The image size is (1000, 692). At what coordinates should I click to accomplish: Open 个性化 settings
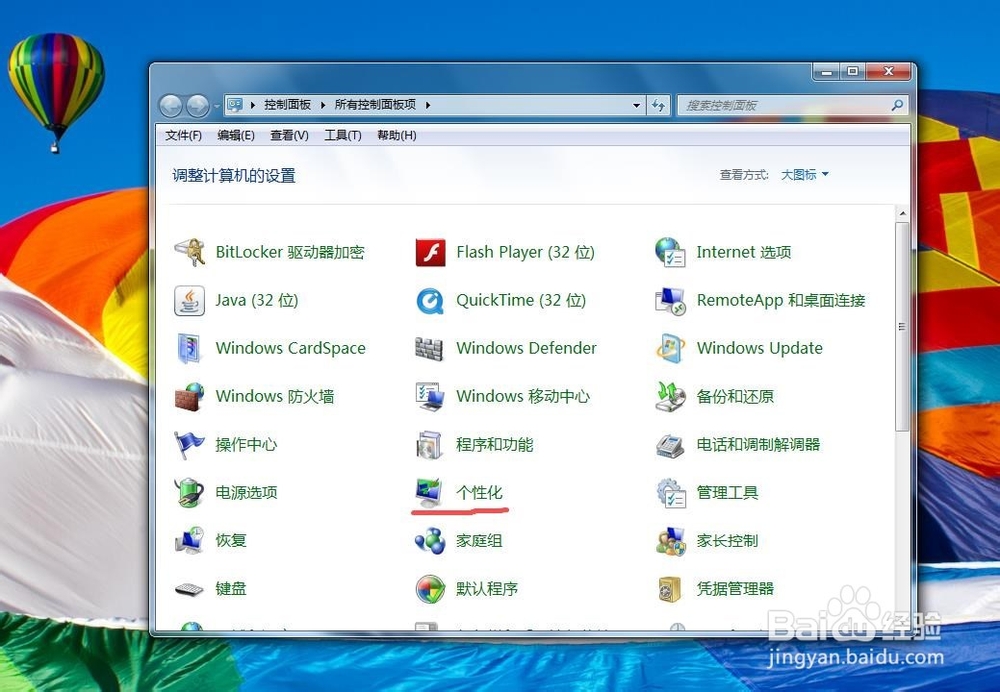(x=479, y=492)
